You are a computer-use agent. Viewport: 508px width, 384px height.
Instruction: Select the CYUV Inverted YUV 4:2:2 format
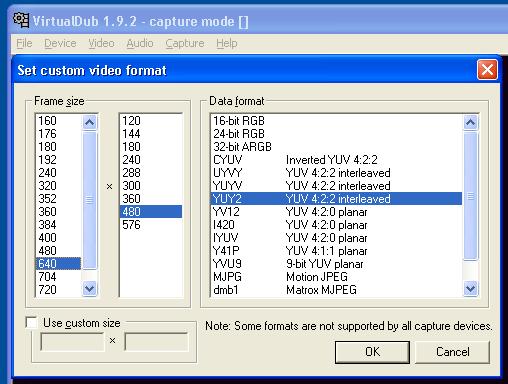click(x=337, y=160)
